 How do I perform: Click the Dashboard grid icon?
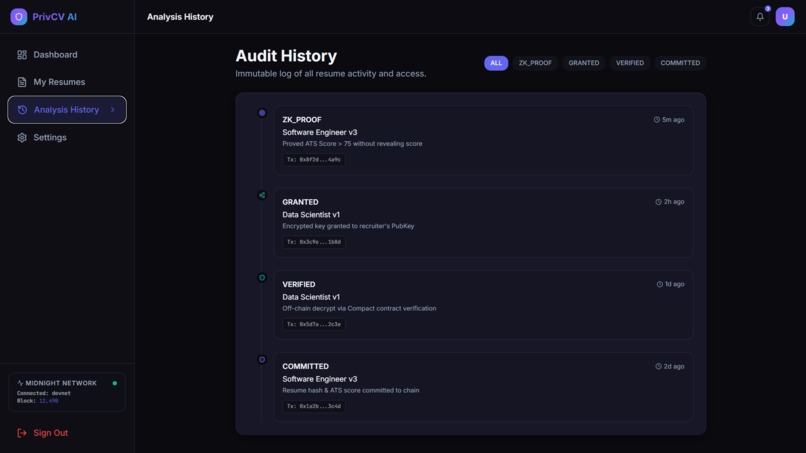point(22,55)
